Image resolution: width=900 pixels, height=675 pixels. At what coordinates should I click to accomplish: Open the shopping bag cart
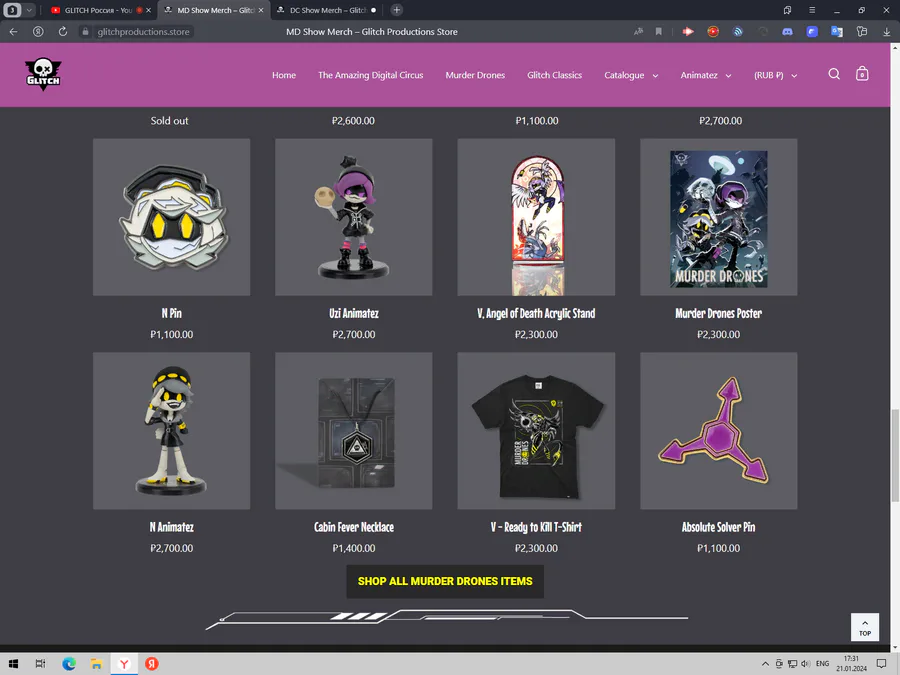point(862,74)
